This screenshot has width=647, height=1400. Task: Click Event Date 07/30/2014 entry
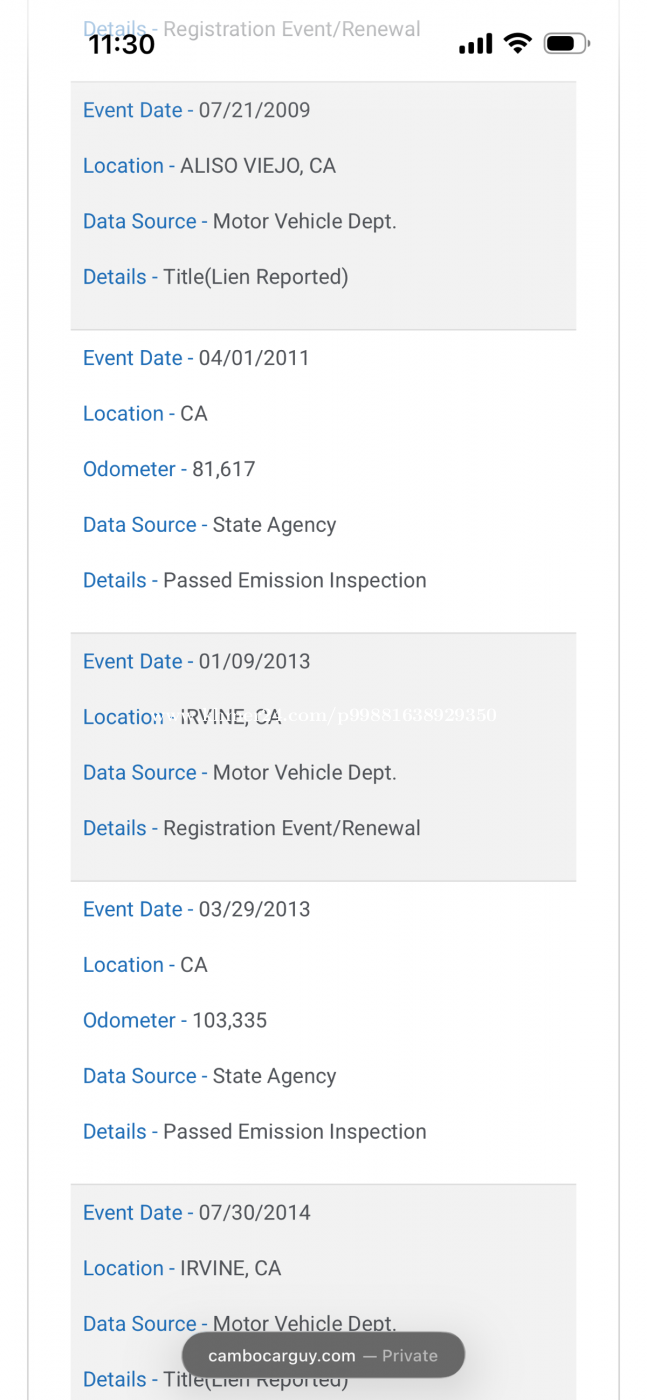coord(196,1212)
